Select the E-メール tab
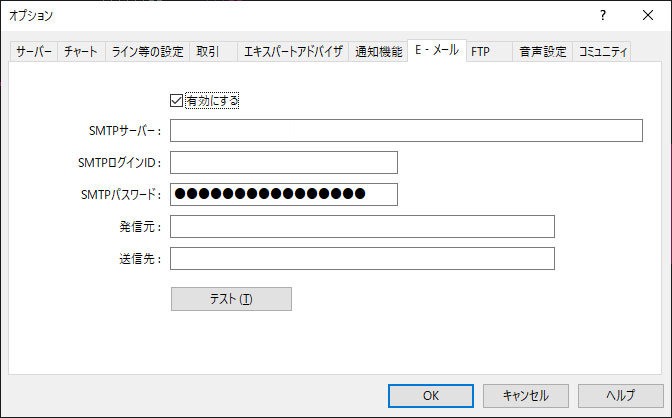This screenshot has height=418, width=672. click(x=437, y=51)
